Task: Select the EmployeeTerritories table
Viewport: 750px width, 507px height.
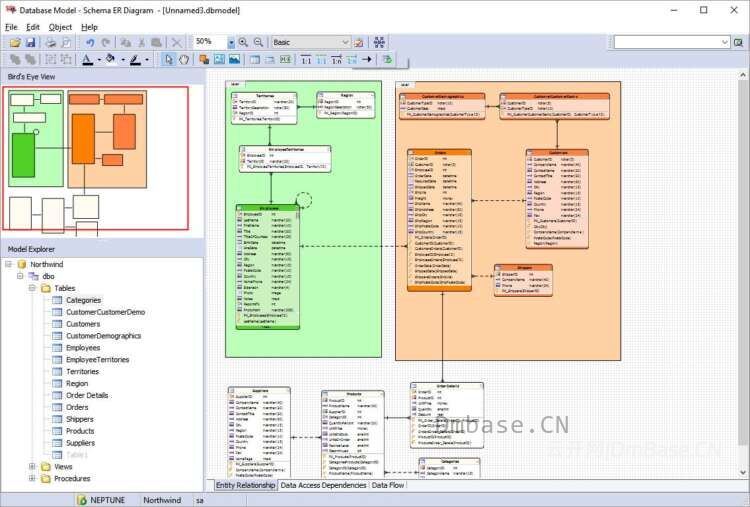Action: (x=98, y=360)
